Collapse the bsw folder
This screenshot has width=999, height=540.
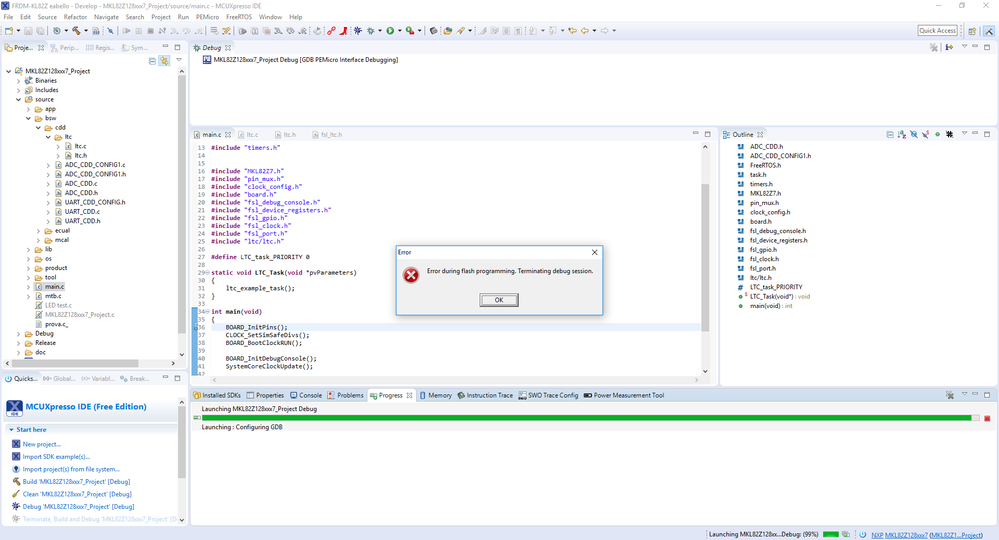click(x=29, y=118)
